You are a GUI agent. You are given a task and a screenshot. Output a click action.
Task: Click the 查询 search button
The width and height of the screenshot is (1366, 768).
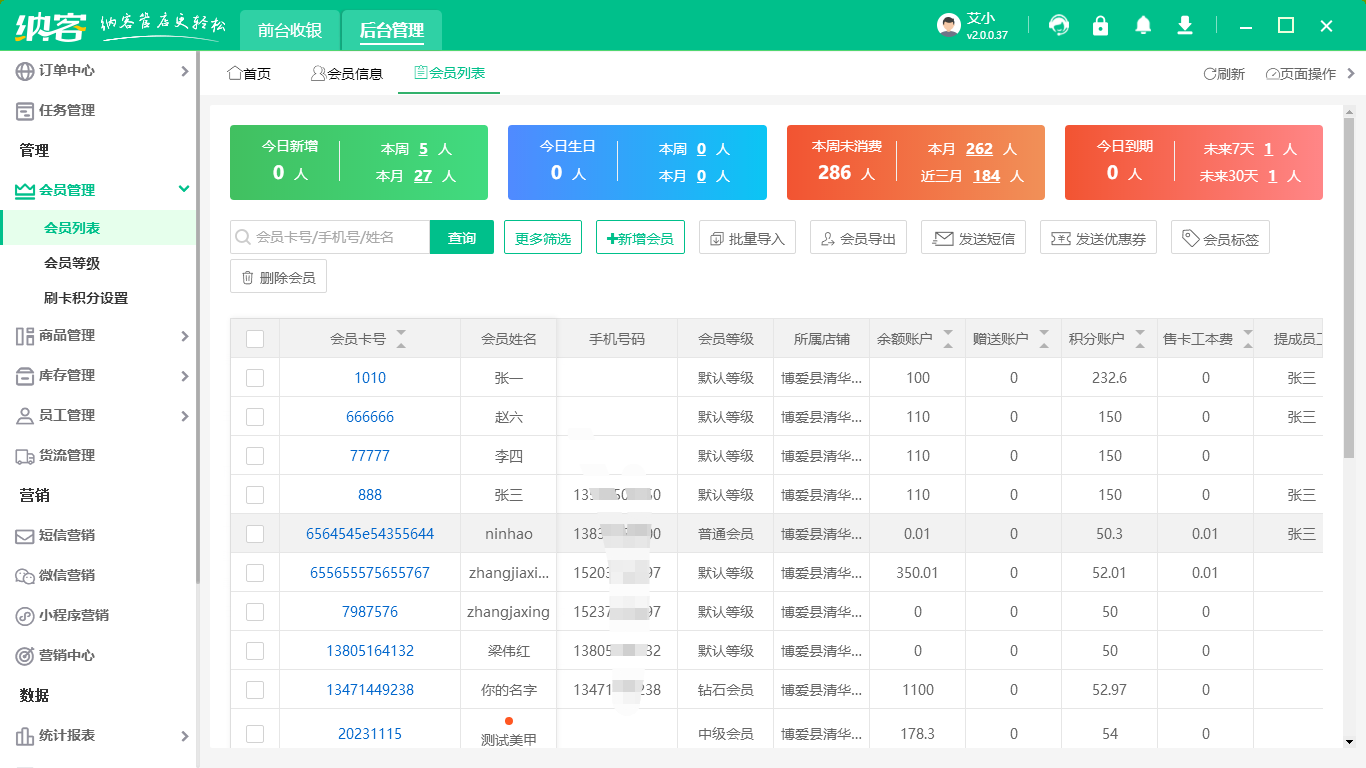tap(462, 238)
